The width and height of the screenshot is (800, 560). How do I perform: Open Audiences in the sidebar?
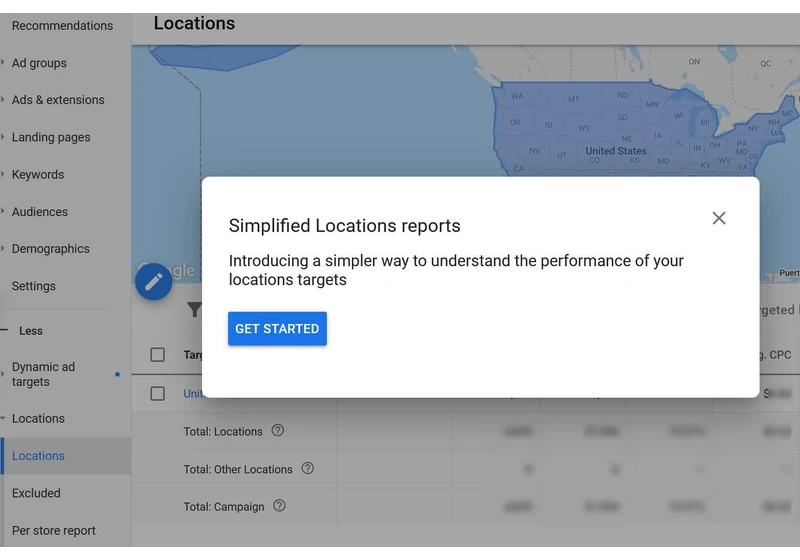40,212
